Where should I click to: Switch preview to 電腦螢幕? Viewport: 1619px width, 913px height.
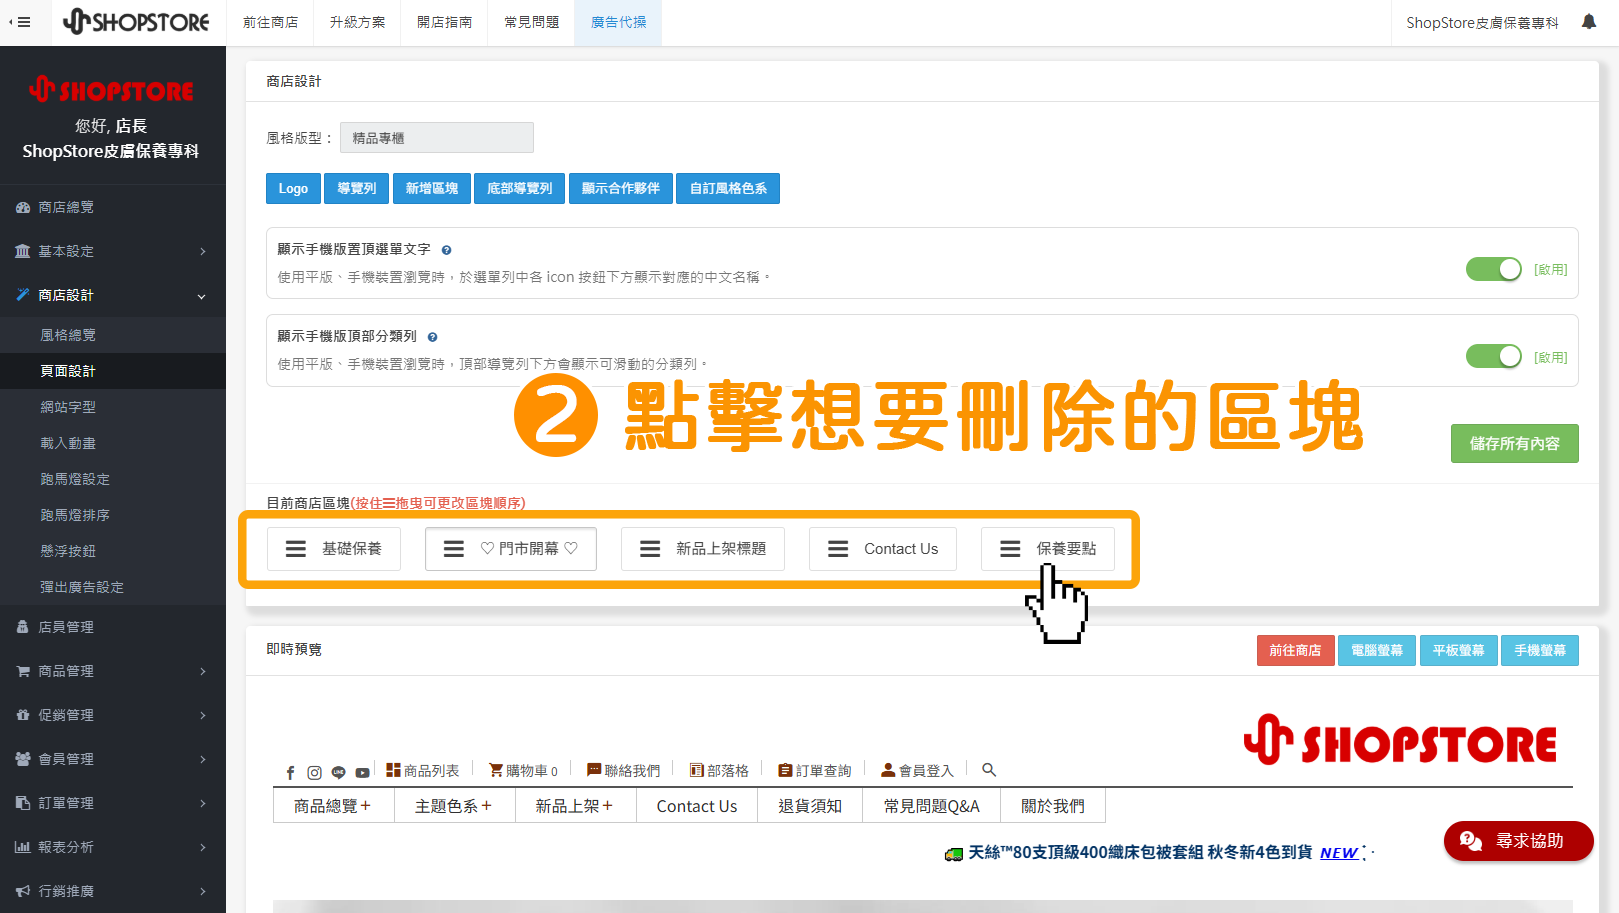(x=1377, y=650)
